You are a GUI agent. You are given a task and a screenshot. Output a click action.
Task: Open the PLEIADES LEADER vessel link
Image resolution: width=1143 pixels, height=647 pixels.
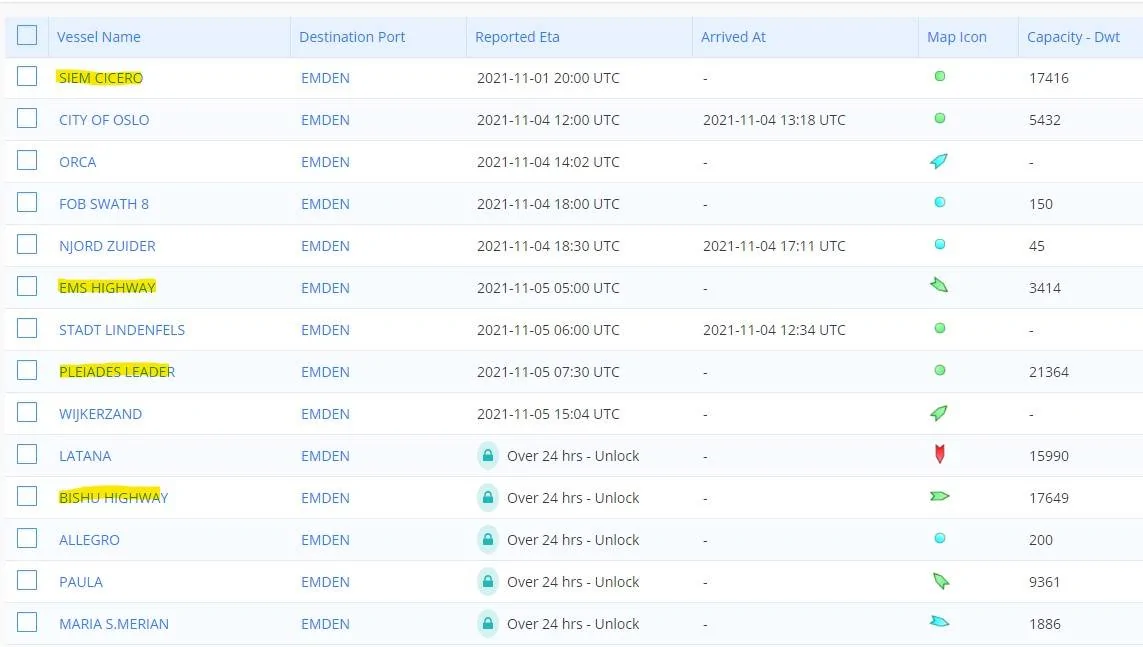(x=117, y=372)
